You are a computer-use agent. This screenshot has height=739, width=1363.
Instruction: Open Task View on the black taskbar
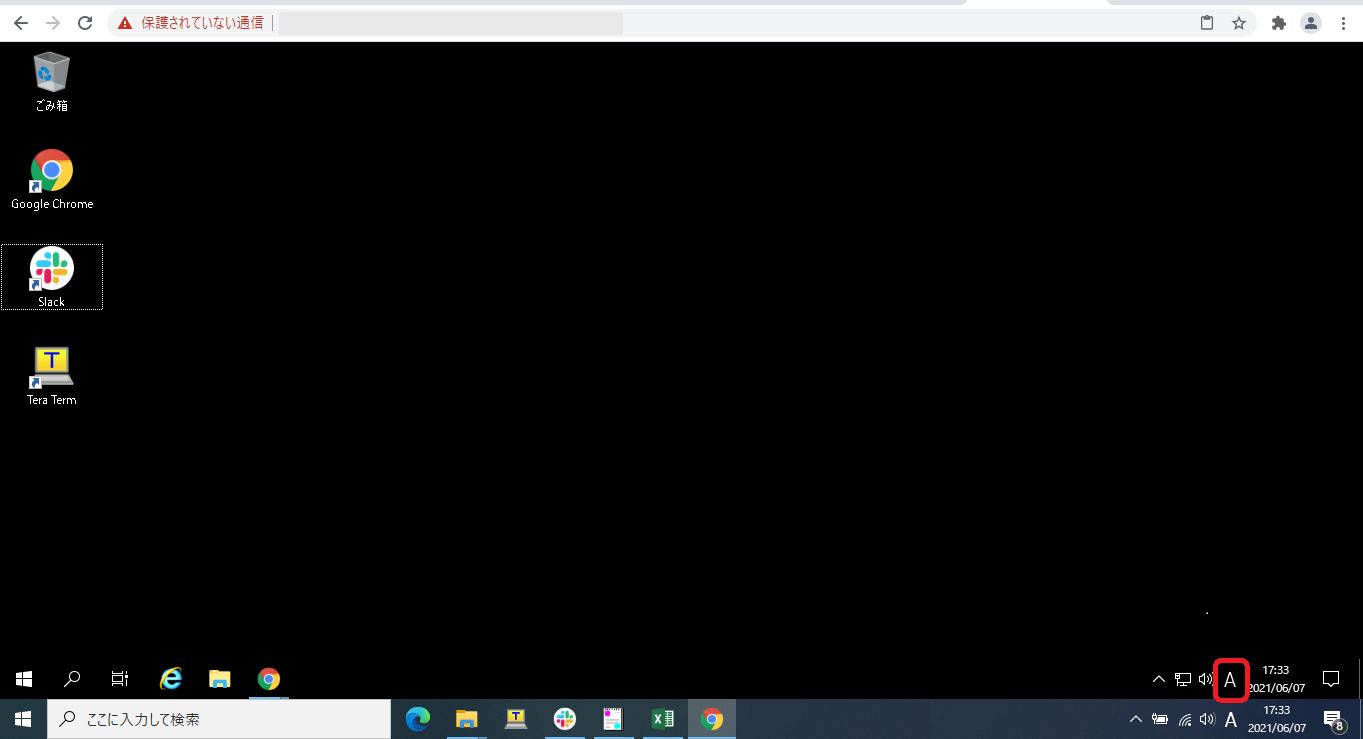pyautogui.click(x=119, y=679)
